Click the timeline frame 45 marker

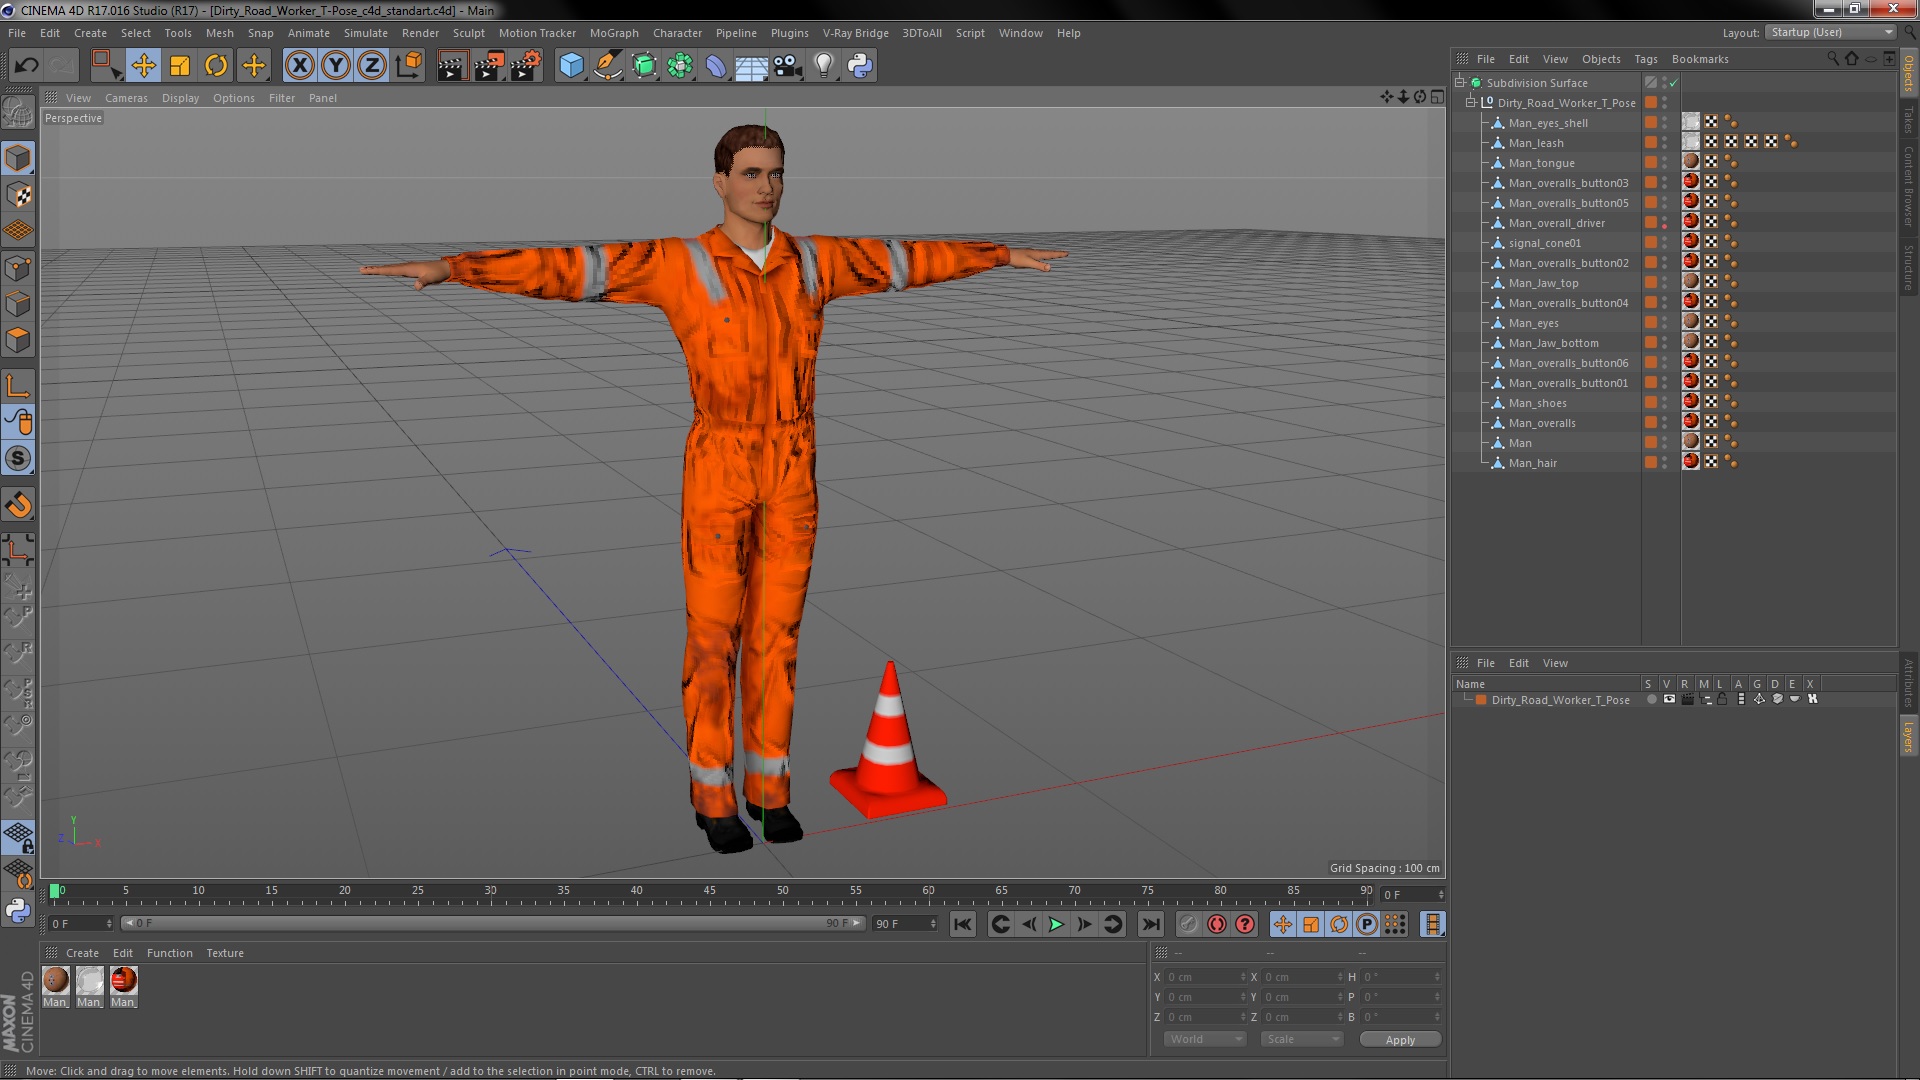(x=709, y=890)
